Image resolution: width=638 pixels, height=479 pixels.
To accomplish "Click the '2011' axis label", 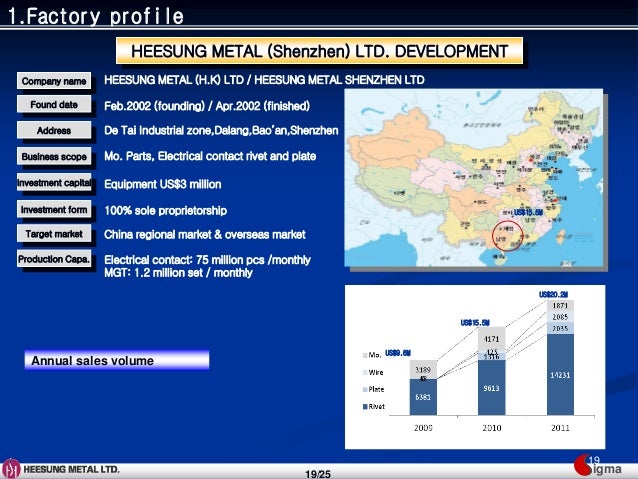I will click(560, 428).
